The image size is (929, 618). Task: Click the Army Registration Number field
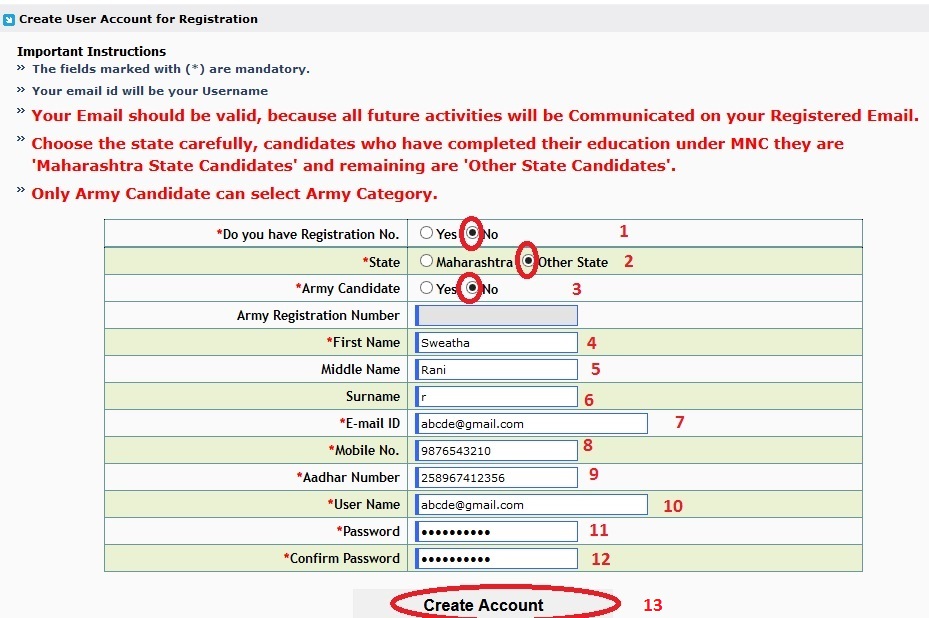click(496, 315)
